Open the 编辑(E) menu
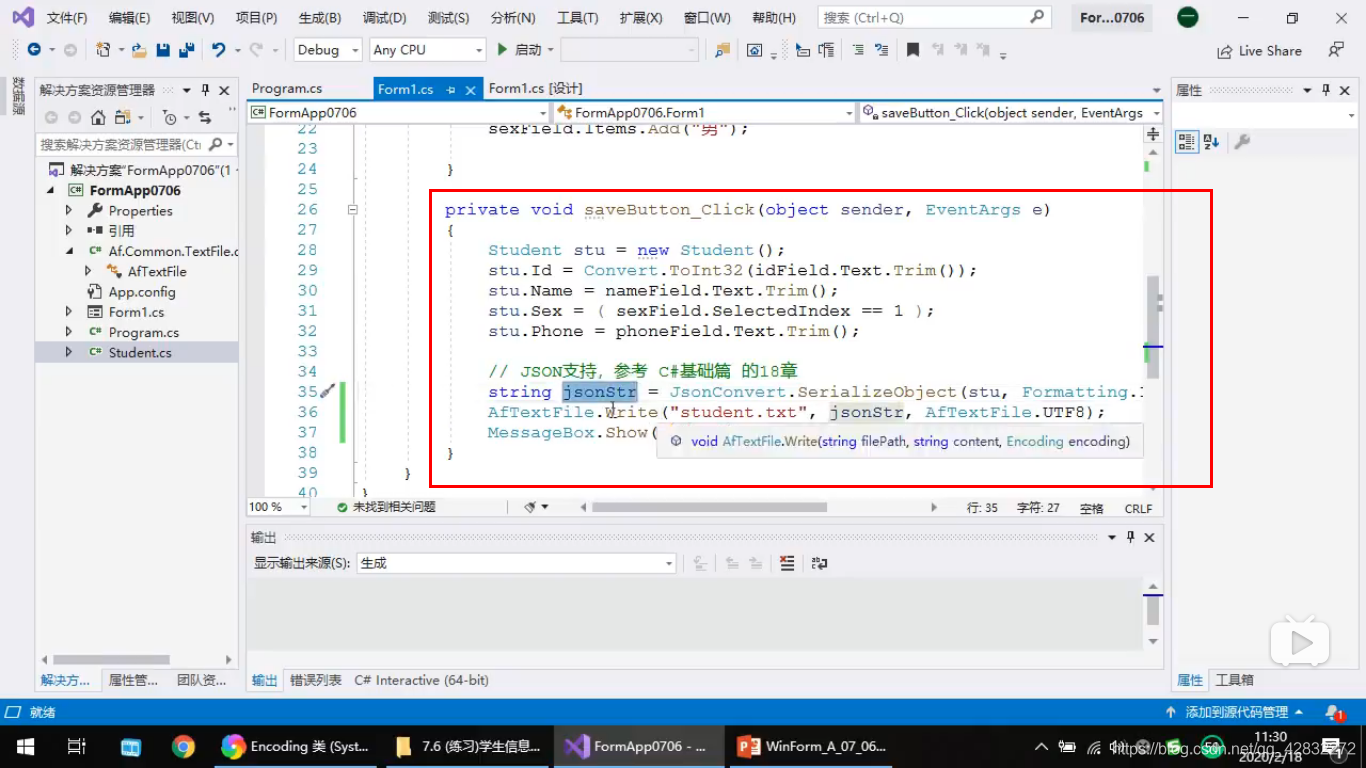 (x=129, y=18)
